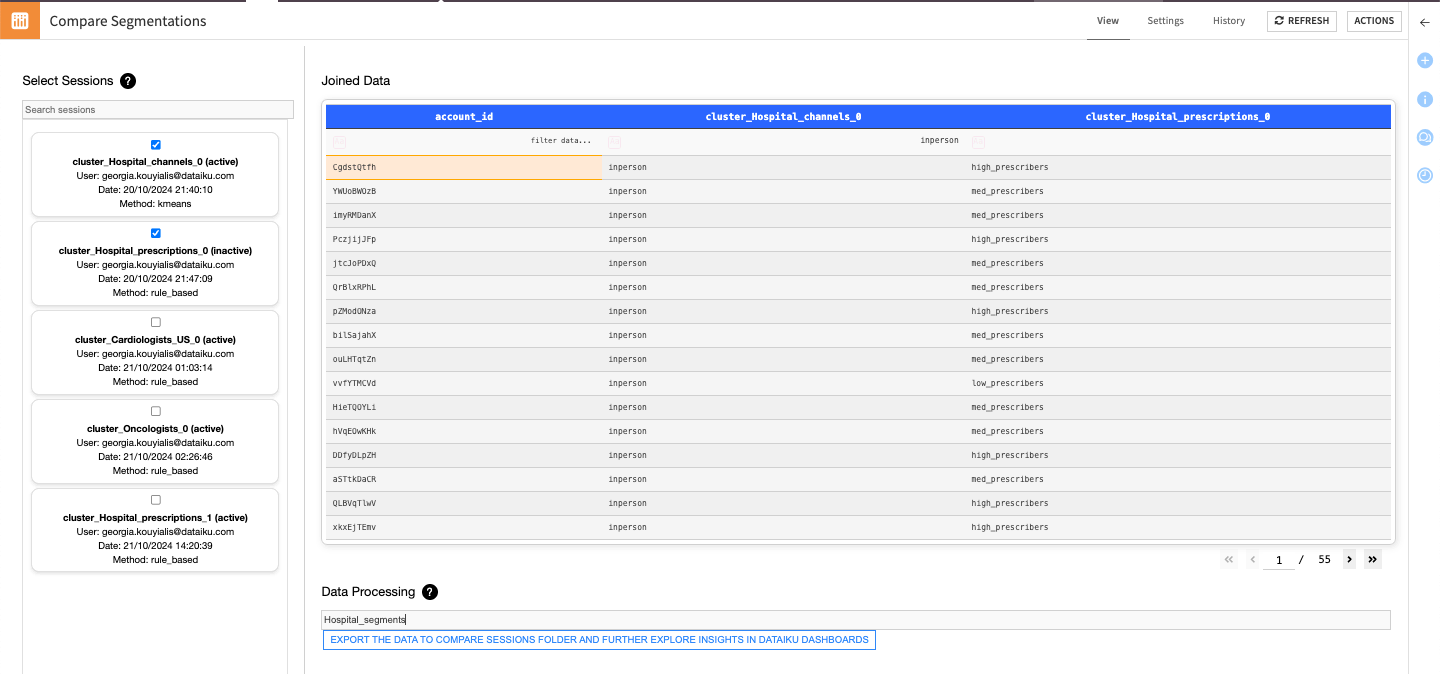This screenshot has height=674, width=1440.
Task: Select the PczjijJFp account cell
Action: 464,240
